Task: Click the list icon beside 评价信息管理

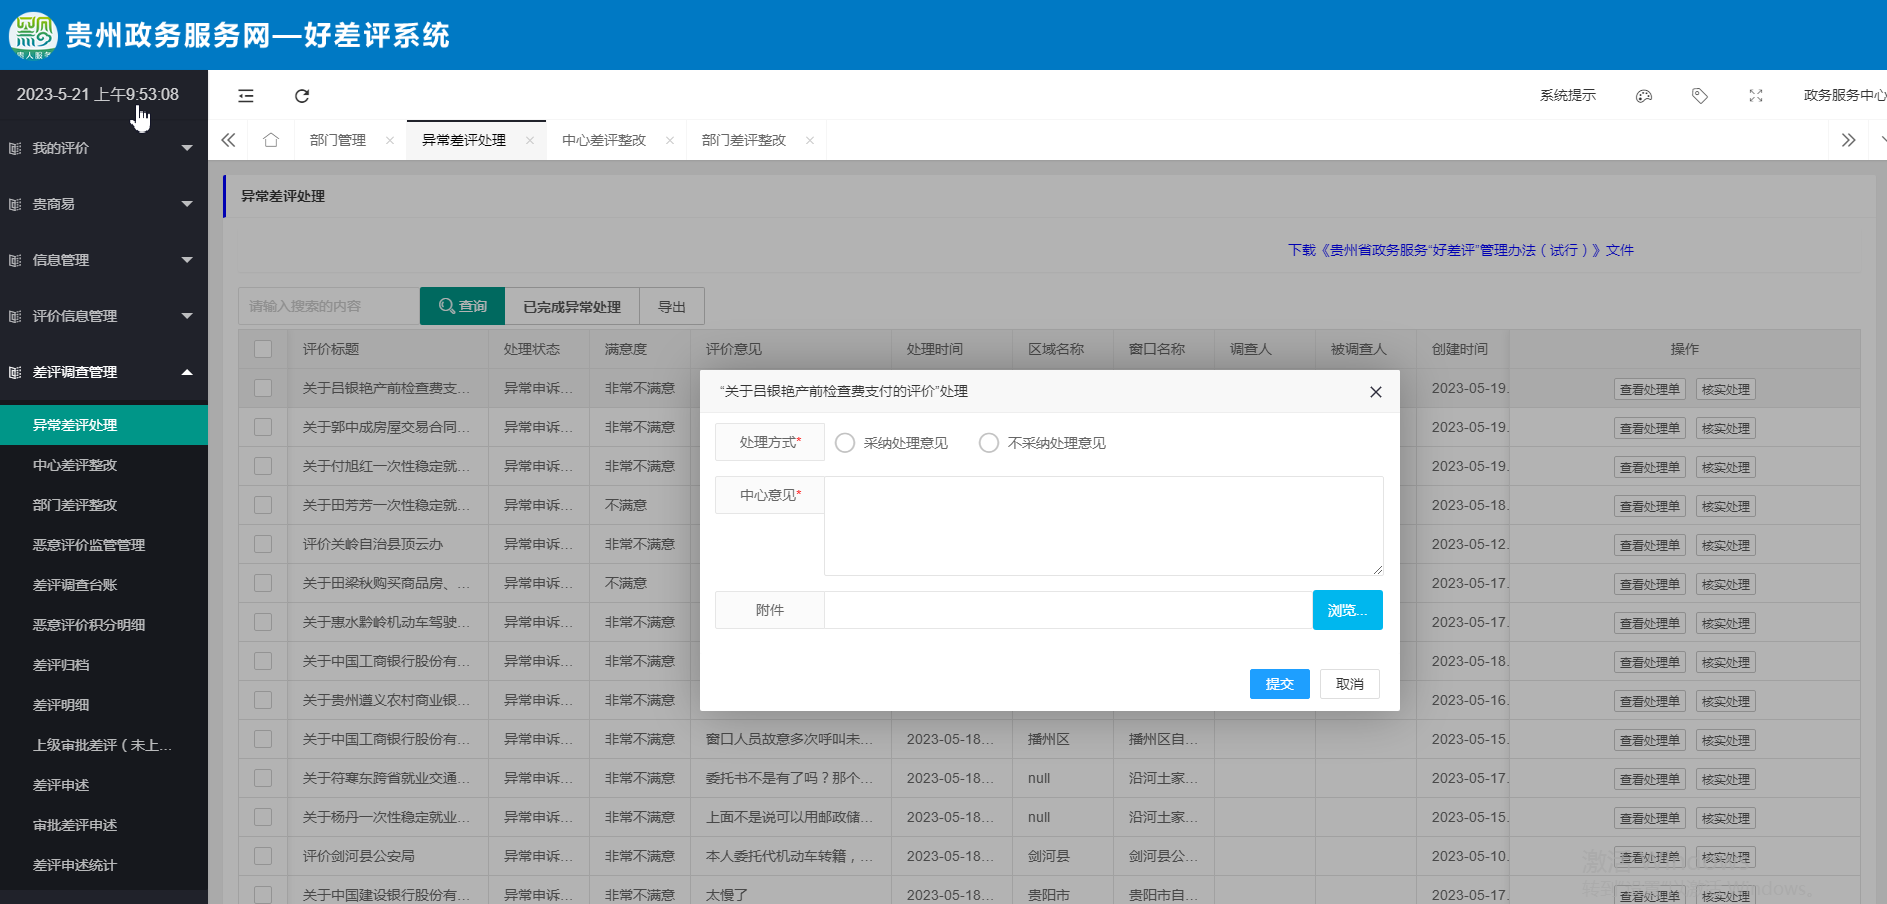Action: click(x=15, y=316)
